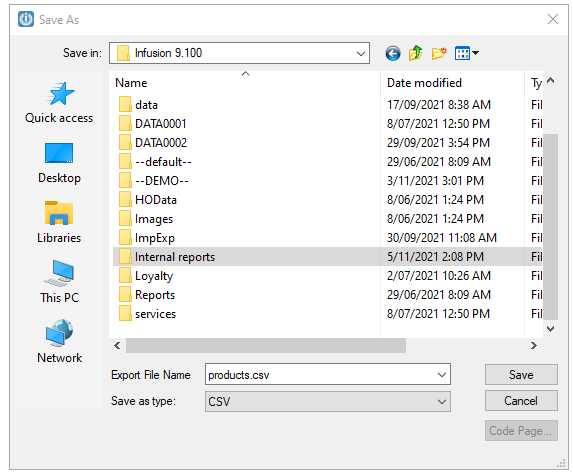
Task: Click the Save button
Action: point(521,375)
